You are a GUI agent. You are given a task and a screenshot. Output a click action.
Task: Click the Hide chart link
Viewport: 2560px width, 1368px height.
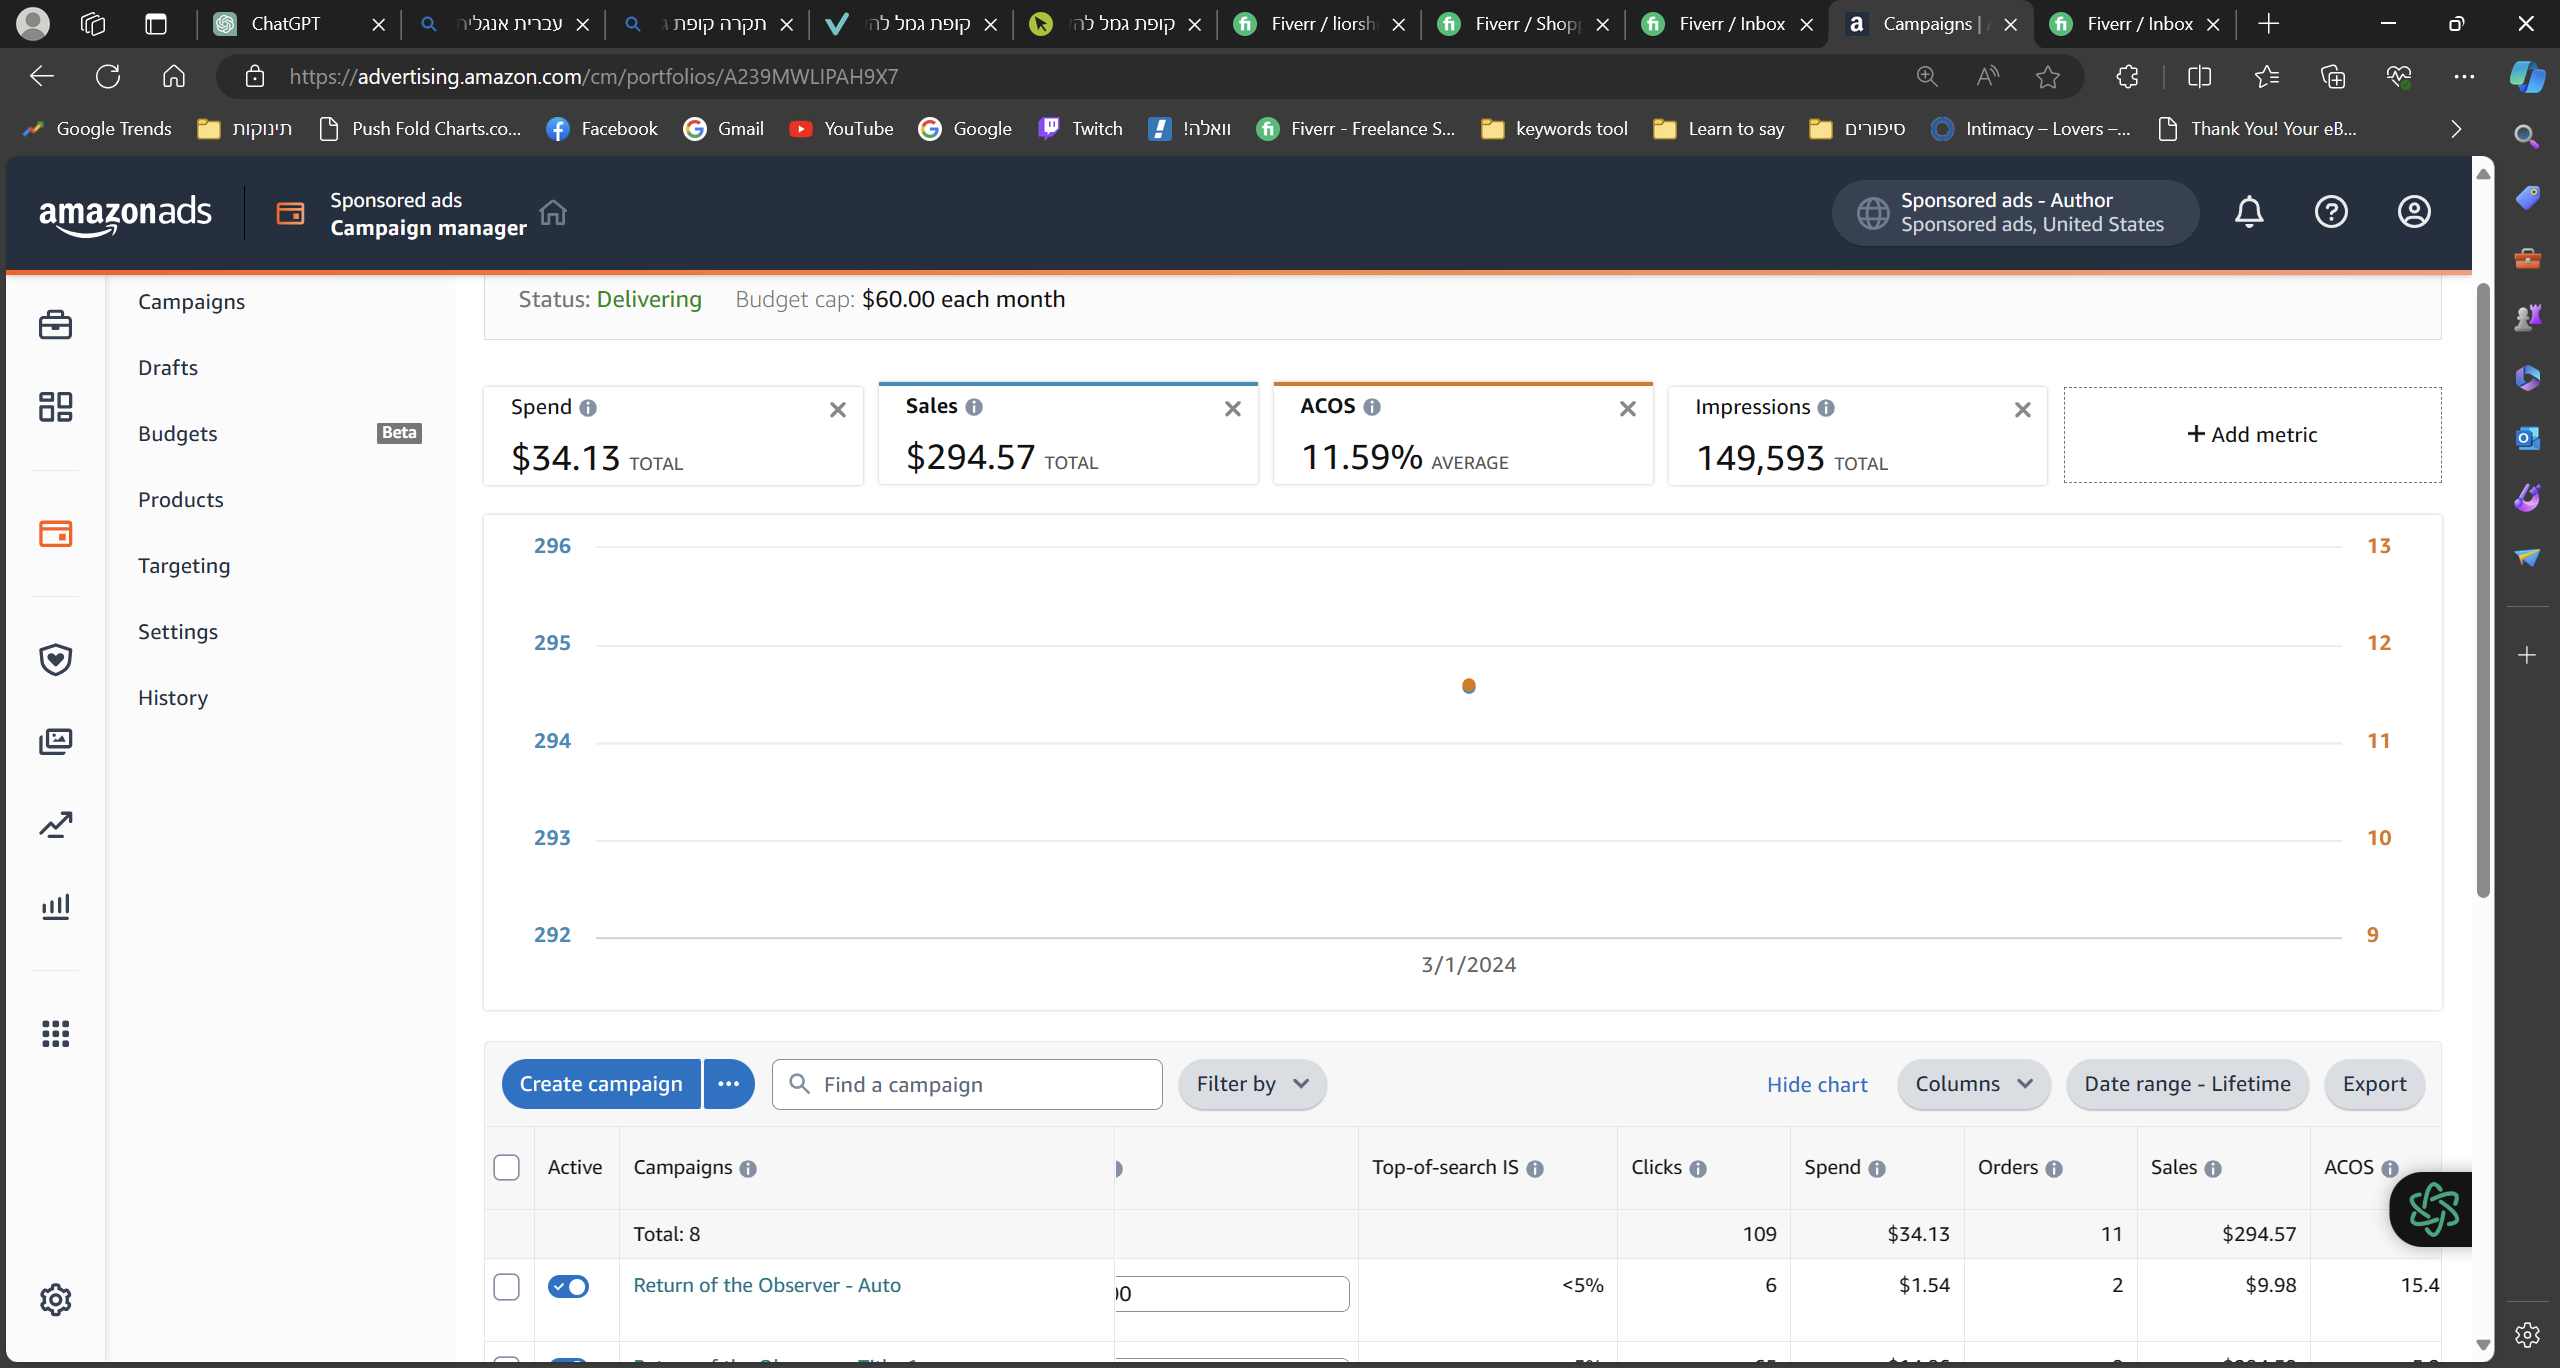(x=1817, y=1085)
